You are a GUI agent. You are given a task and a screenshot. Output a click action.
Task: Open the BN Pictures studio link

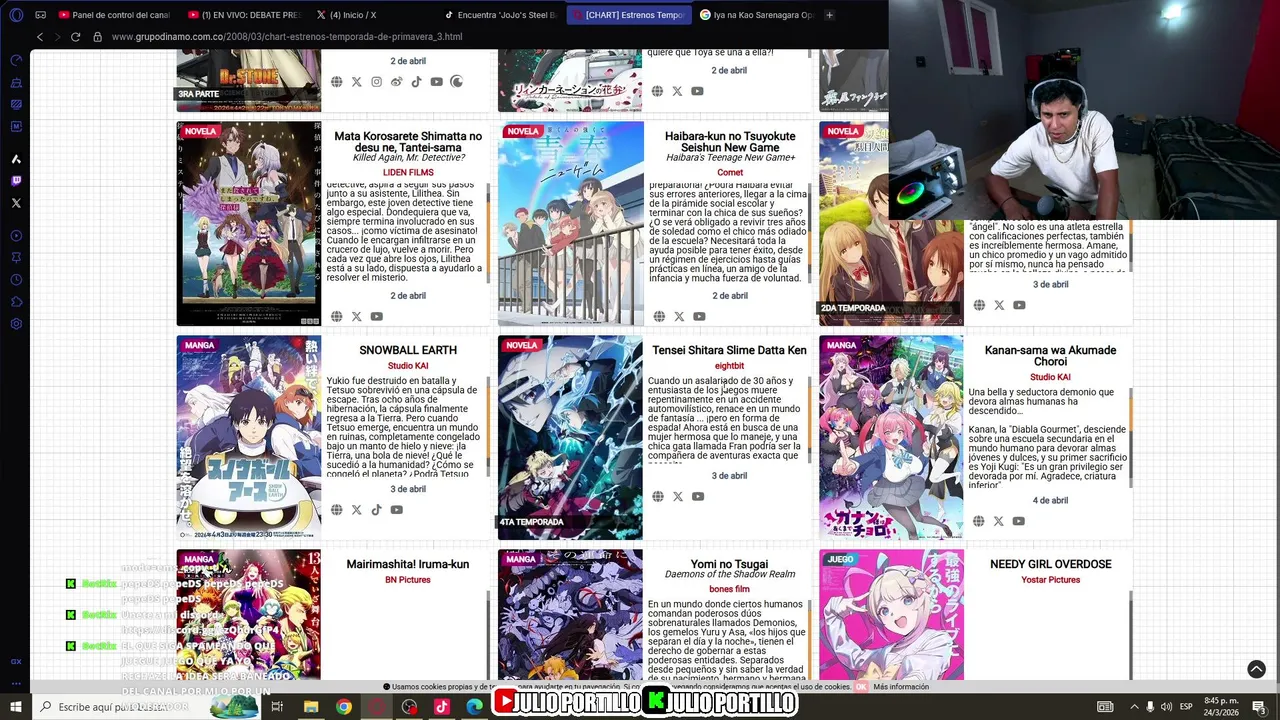tap(408, 580)
